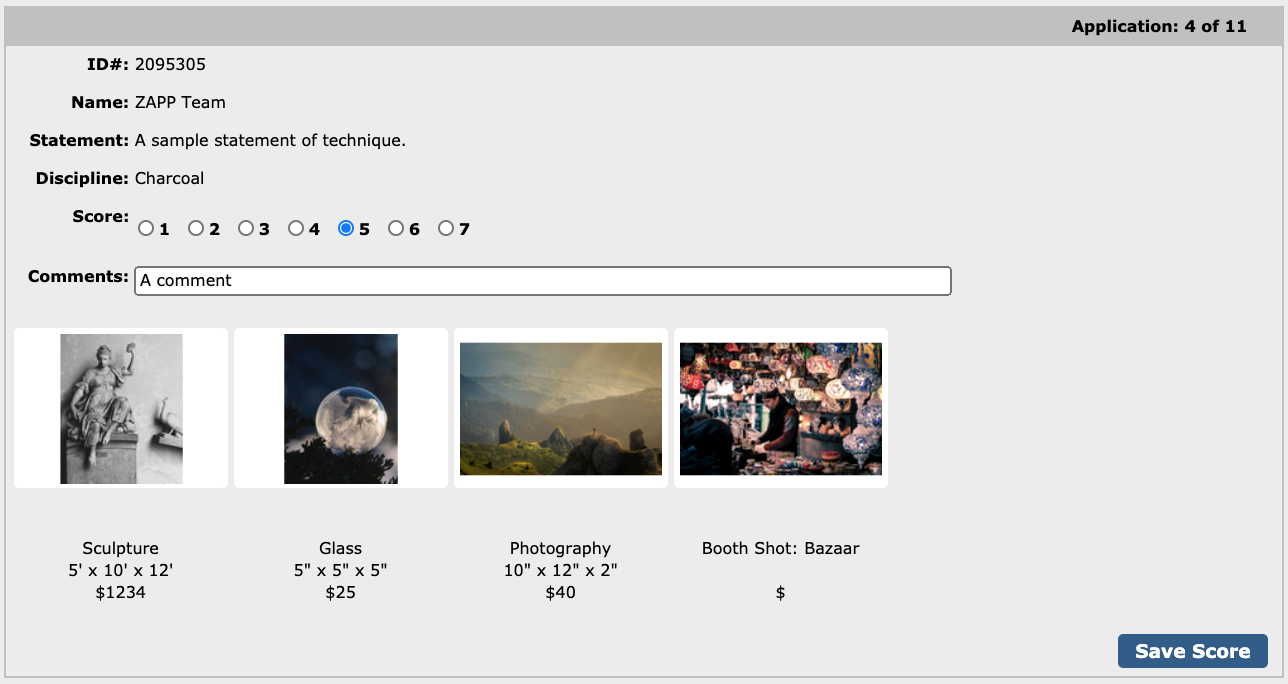Click the discipline value Charcoal
1288x684 pixels.
[169, 178]
